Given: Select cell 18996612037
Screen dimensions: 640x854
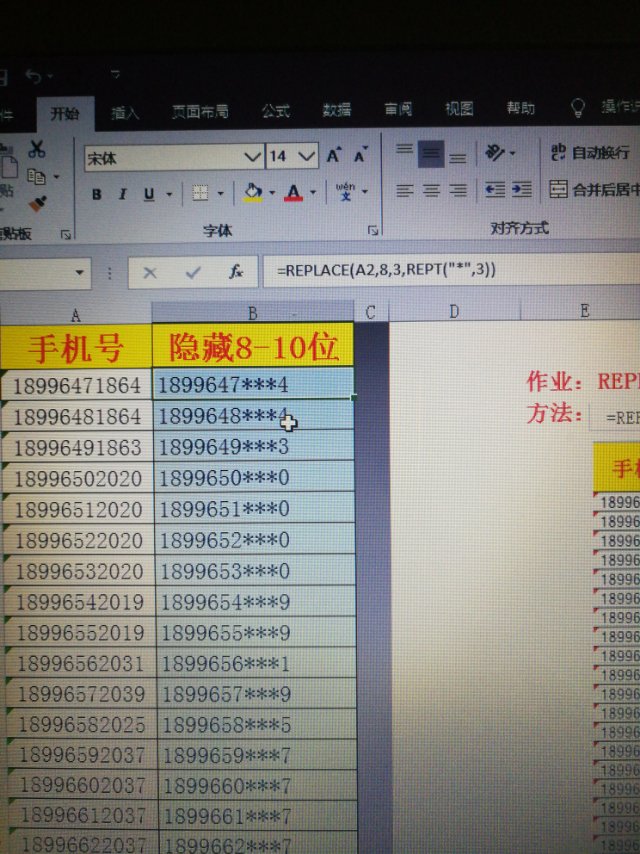Looking at the screenshot, I should pos(83,816).
